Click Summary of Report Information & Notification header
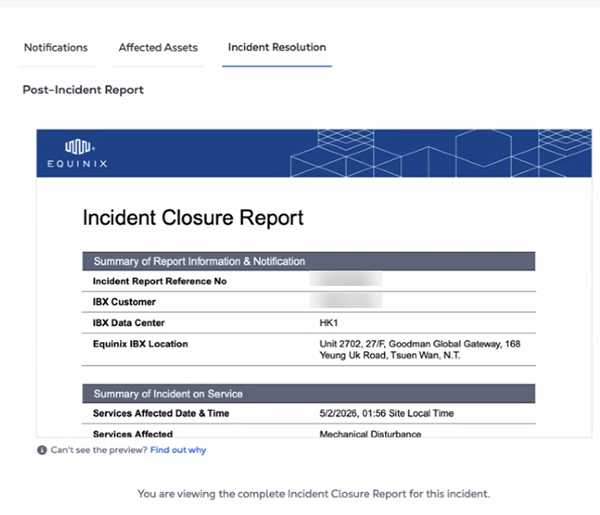 click(309, 261)
